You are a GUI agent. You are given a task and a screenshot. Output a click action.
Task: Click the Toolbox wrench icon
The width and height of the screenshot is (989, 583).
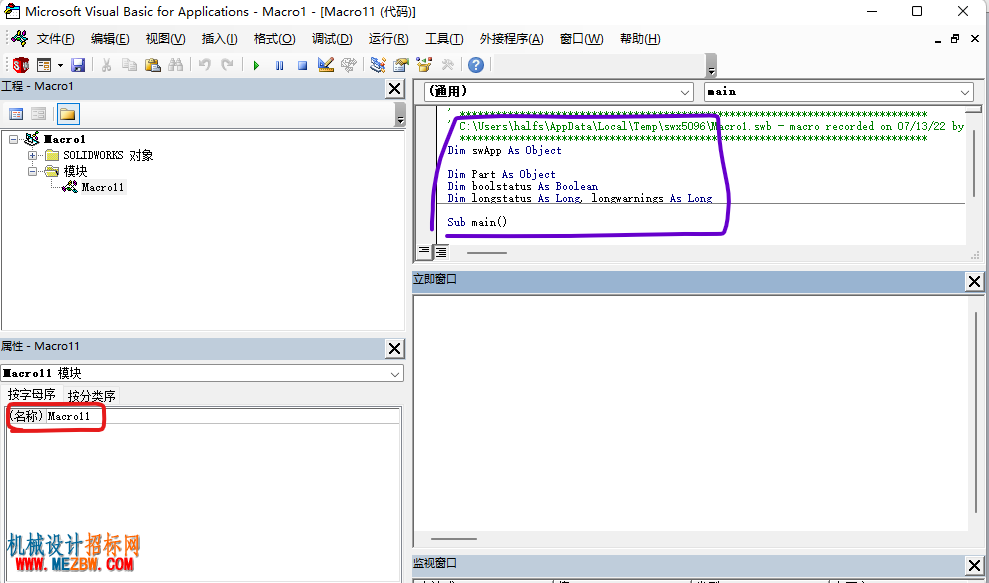coord(447,64)
